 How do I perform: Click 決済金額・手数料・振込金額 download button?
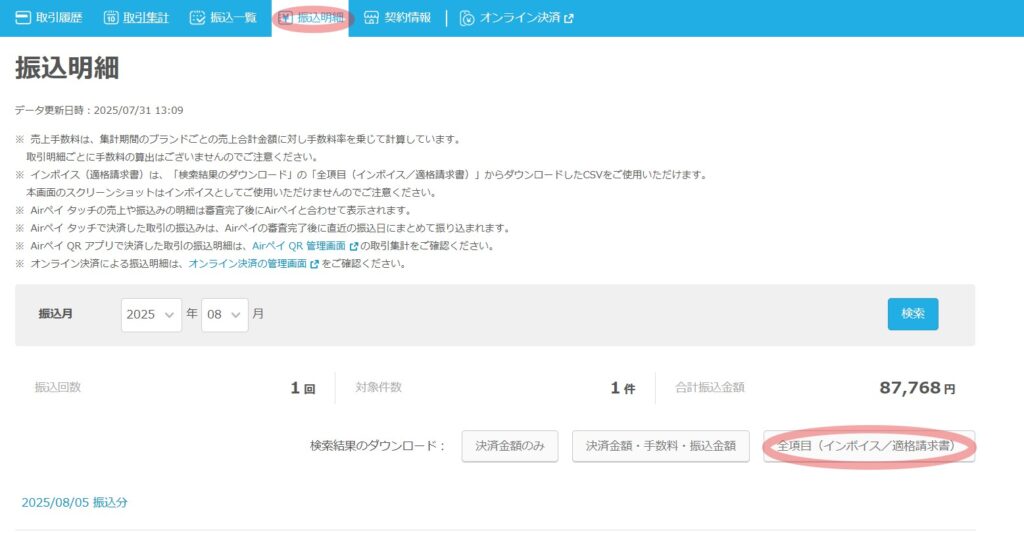point(660,446)
